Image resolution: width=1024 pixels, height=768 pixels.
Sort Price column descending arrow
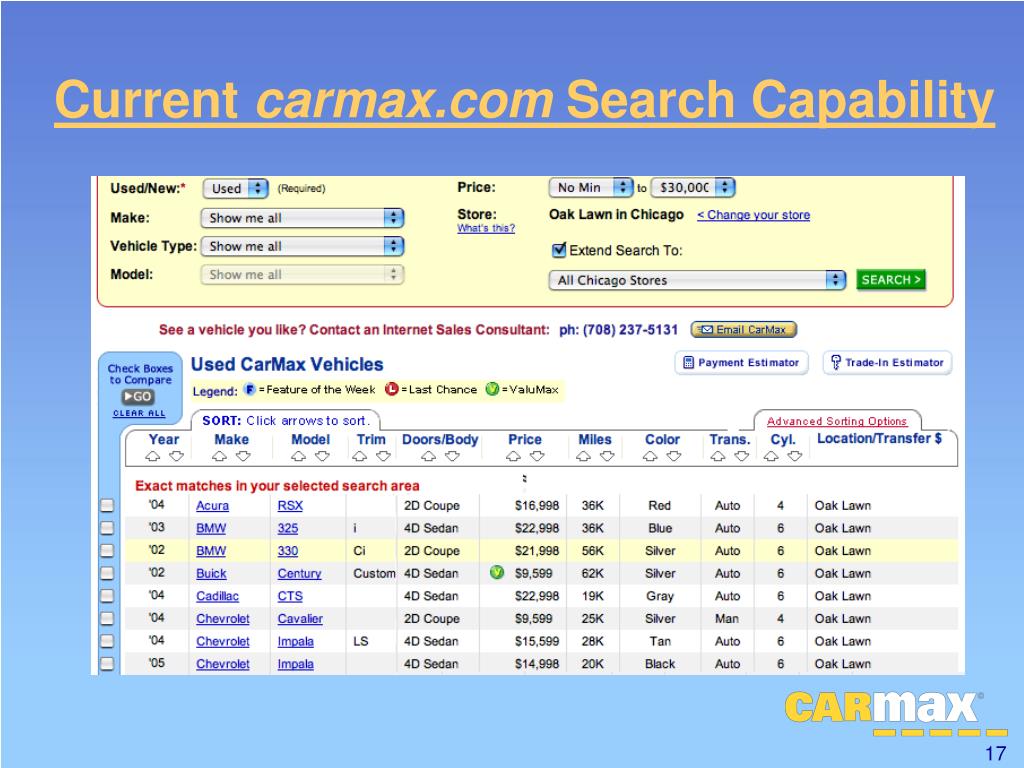pos(537,456)
